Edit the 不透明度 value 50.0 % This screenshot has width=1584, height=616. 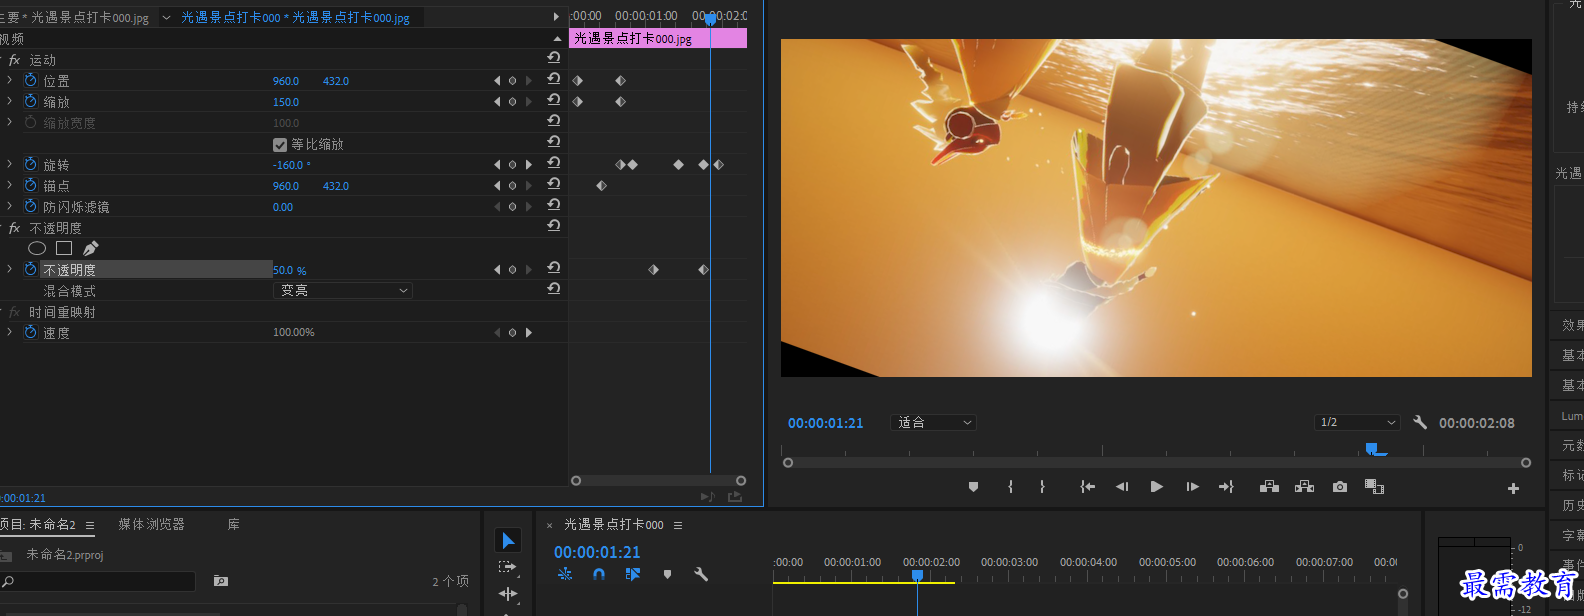290,270
